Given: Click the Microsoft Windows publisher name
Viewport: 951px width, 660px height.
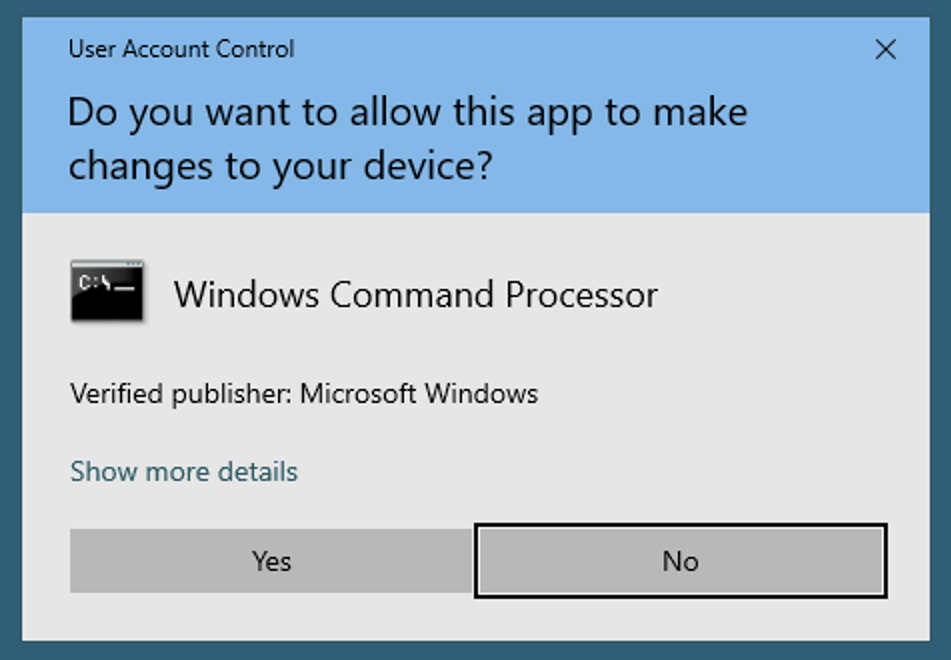Looking at the screenshot, I should click(419, 394).
